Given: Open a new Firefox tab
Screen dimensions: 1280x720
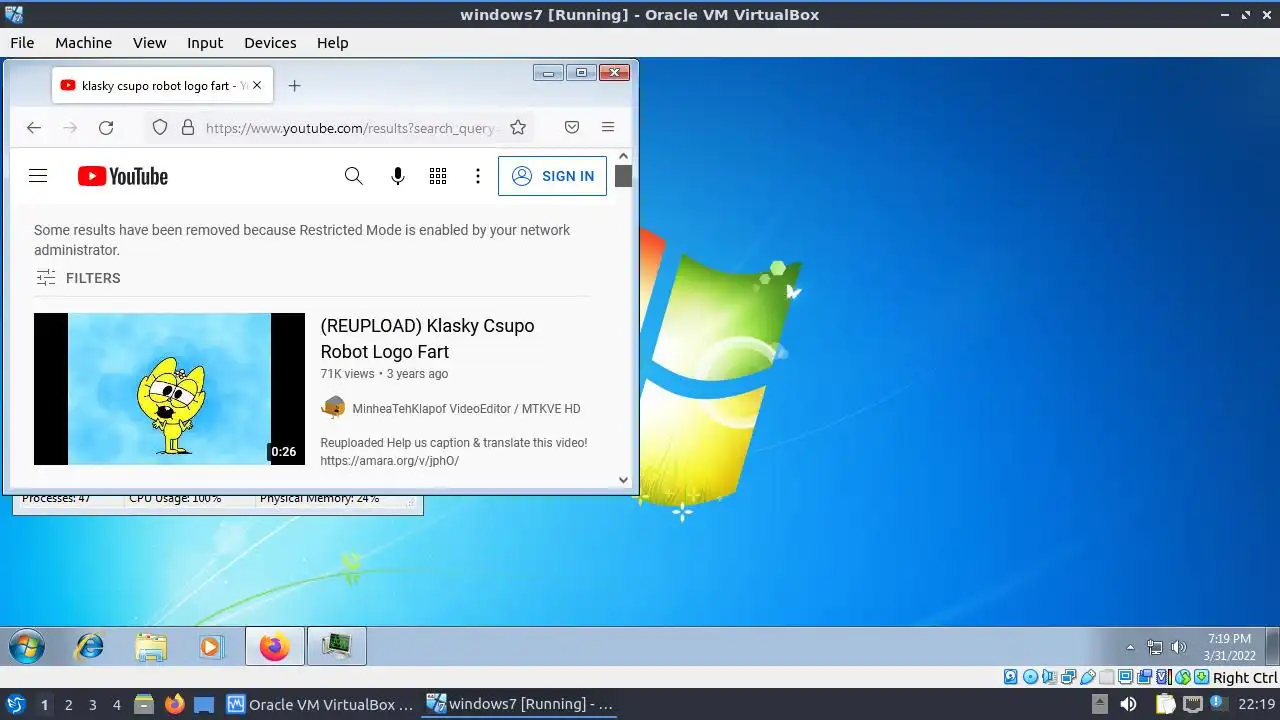Looking at the screenshot, I should (x=294, y=86).
